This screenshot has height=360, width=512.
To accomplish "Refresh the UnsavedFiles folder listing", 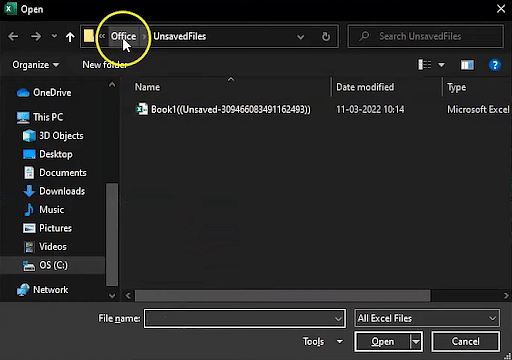I will (326, 36).
